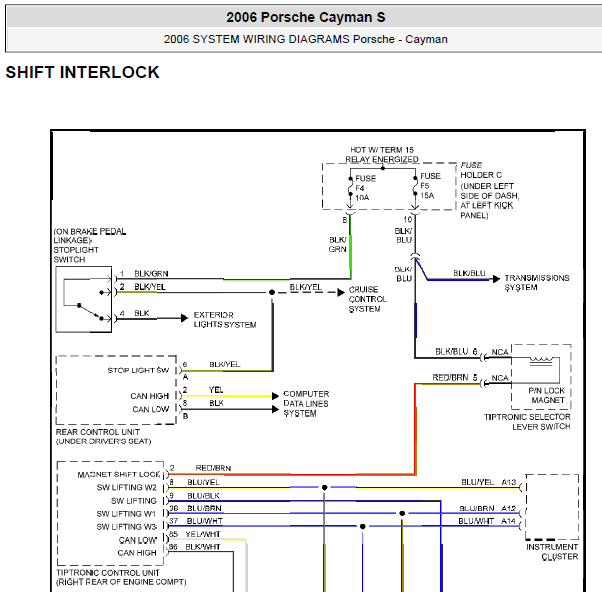Click "BLK/WHT" at Tiptronic pin 86

[x=203, y=547]
